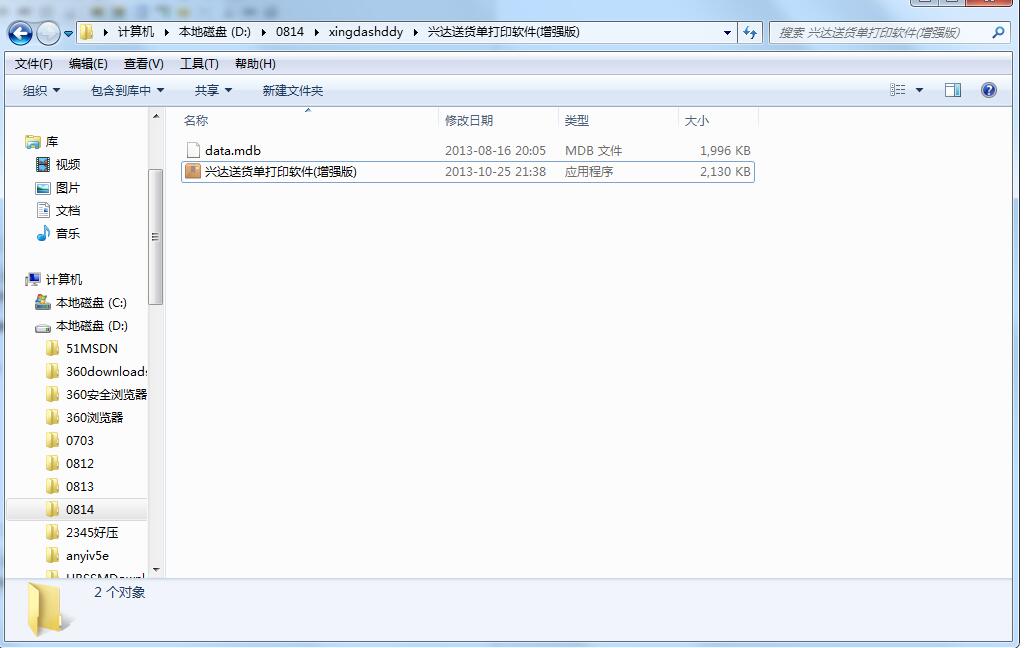Open the 文件(F) menu

[33, 64]
